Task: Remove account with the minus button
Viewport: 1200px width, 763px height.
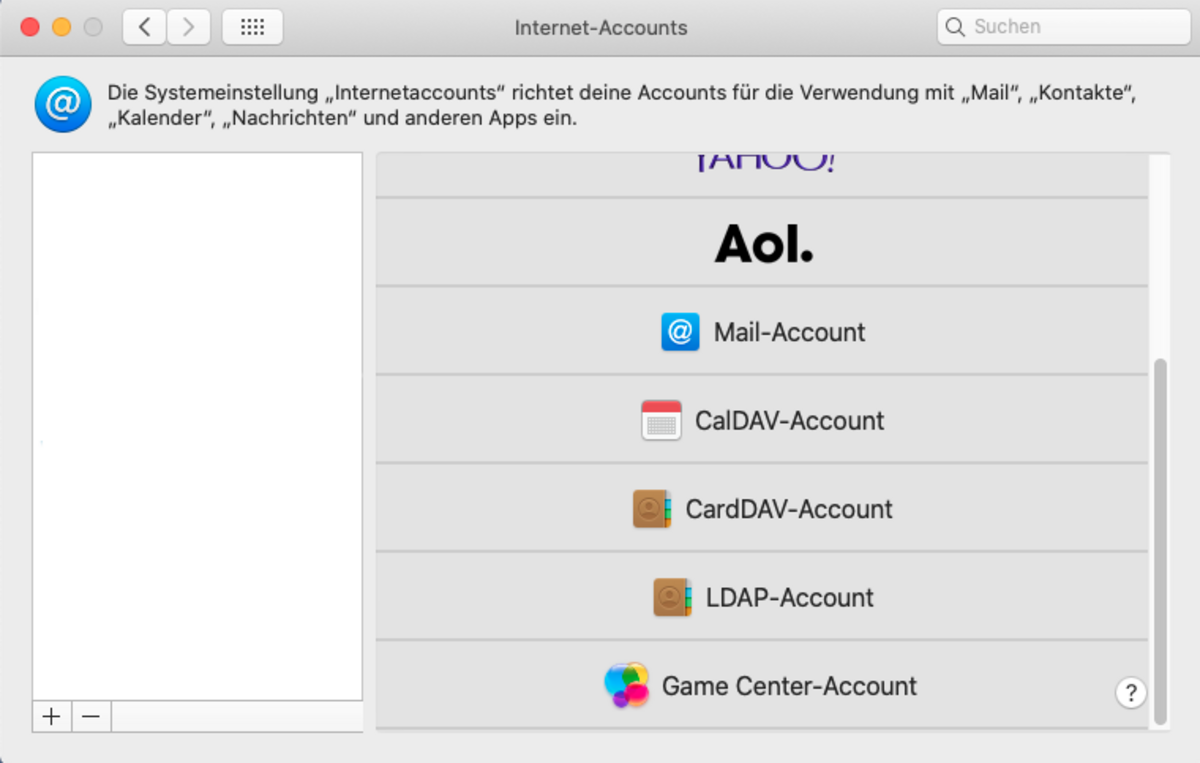Action: (x=91, y=717)
